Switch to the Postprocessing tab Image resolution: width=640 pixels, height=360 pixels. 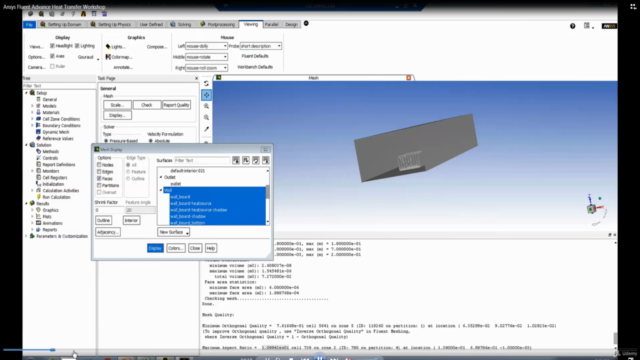coord(218,24)
